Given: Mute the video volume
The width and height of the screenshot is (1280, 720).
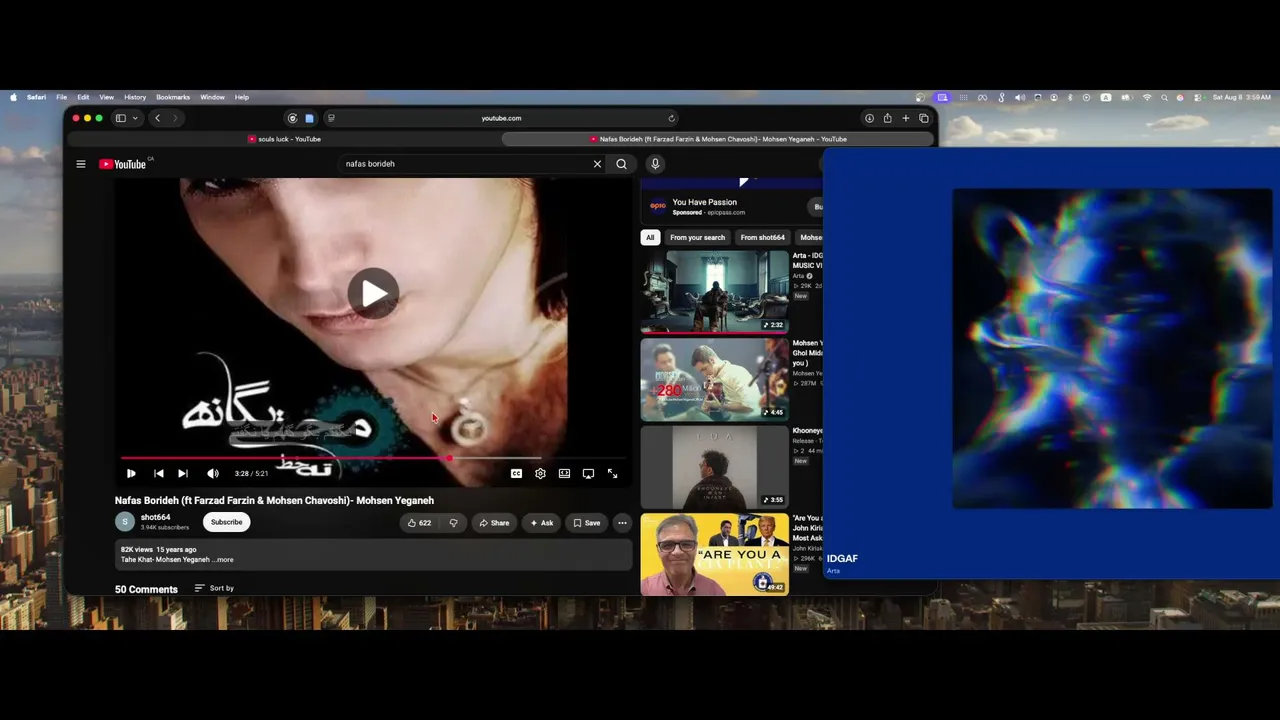Looking at the screenshot, I should pos(212,474).
